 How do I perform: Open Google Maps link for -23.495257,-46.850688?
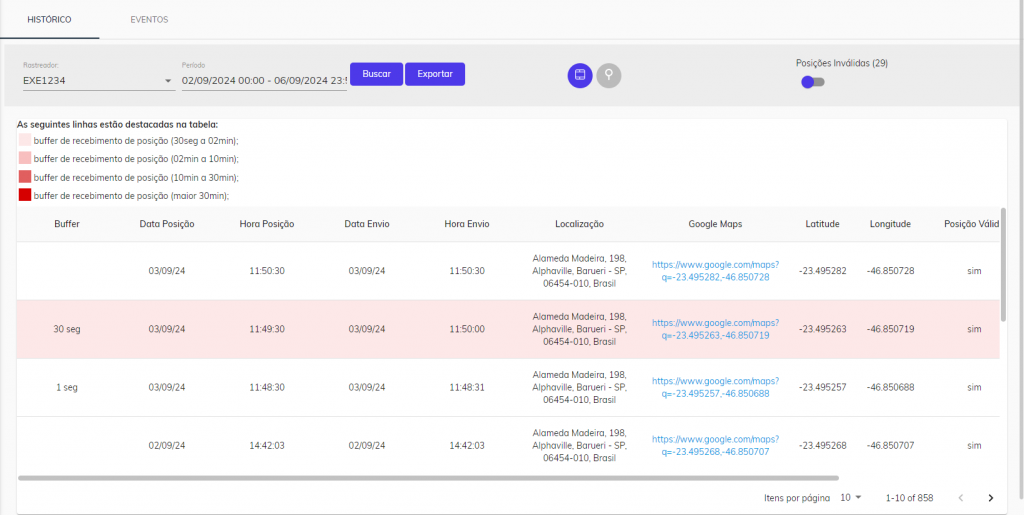pos(715,387)
